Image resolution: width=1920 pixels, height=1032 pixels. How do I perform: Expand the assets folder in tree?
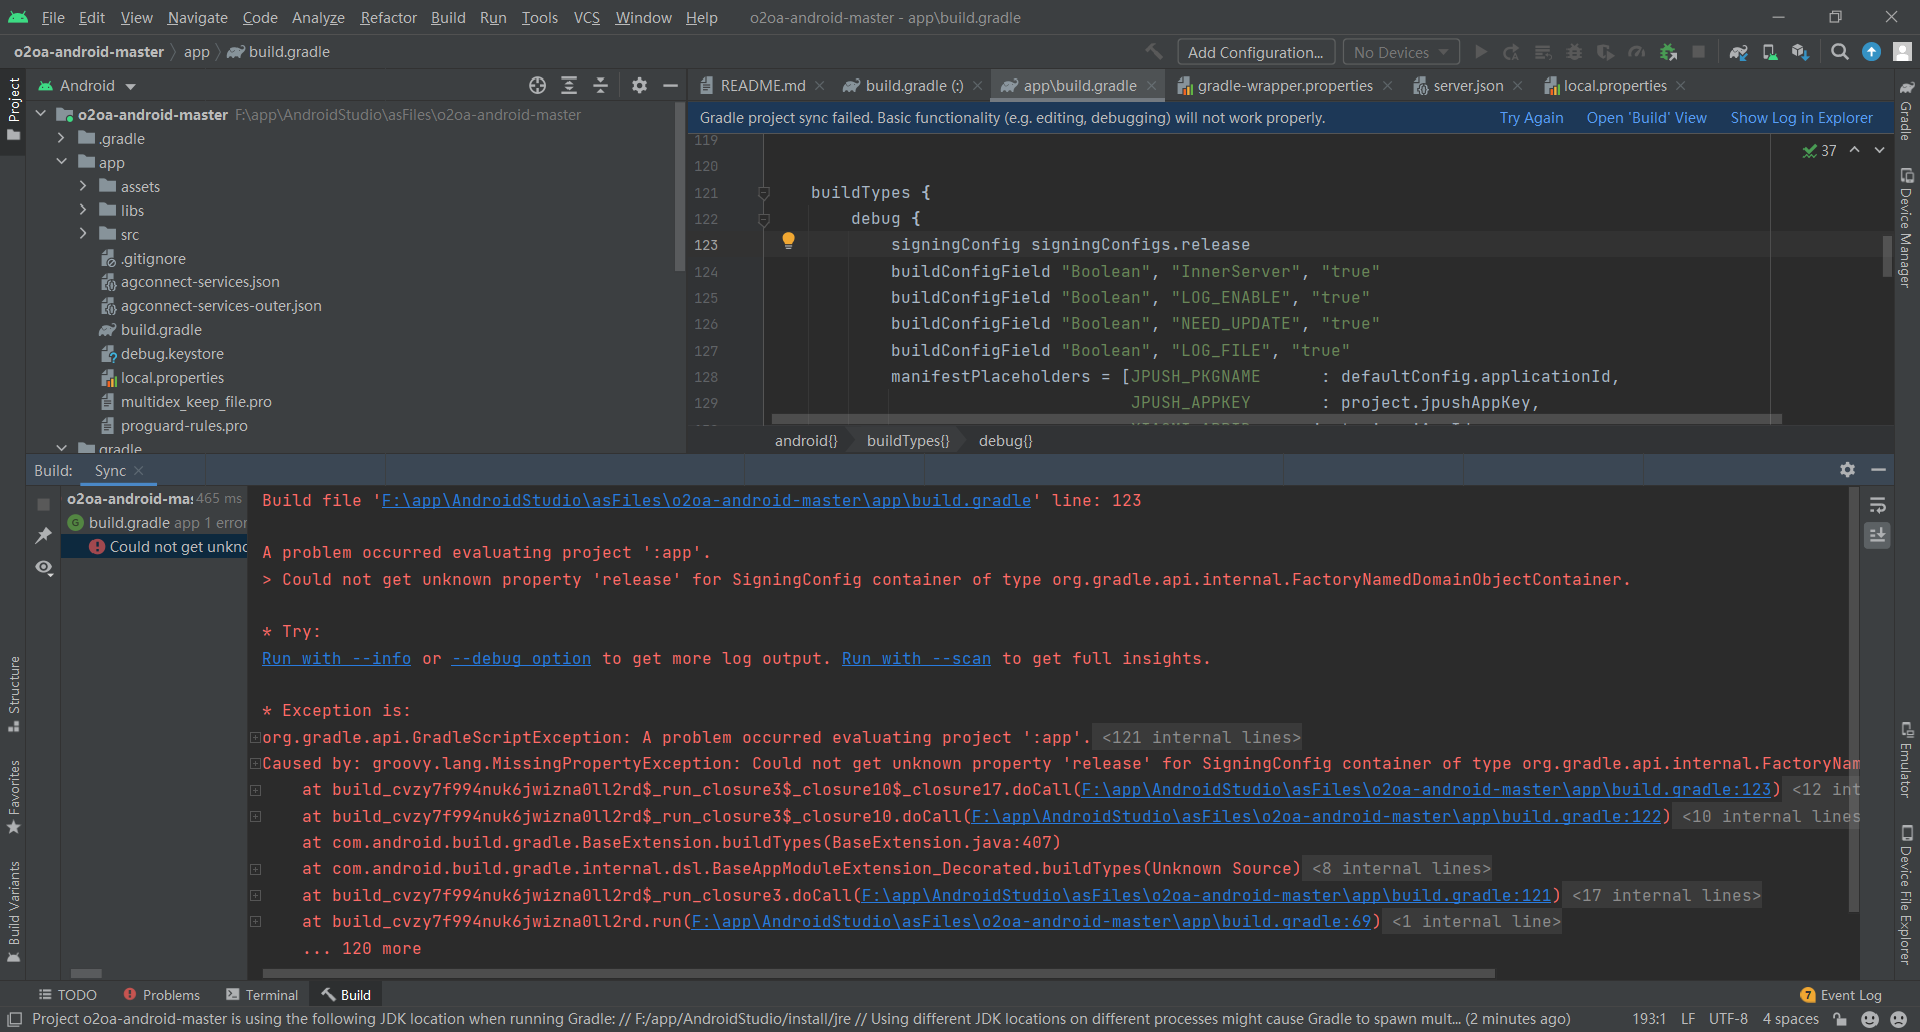(83, 186)
